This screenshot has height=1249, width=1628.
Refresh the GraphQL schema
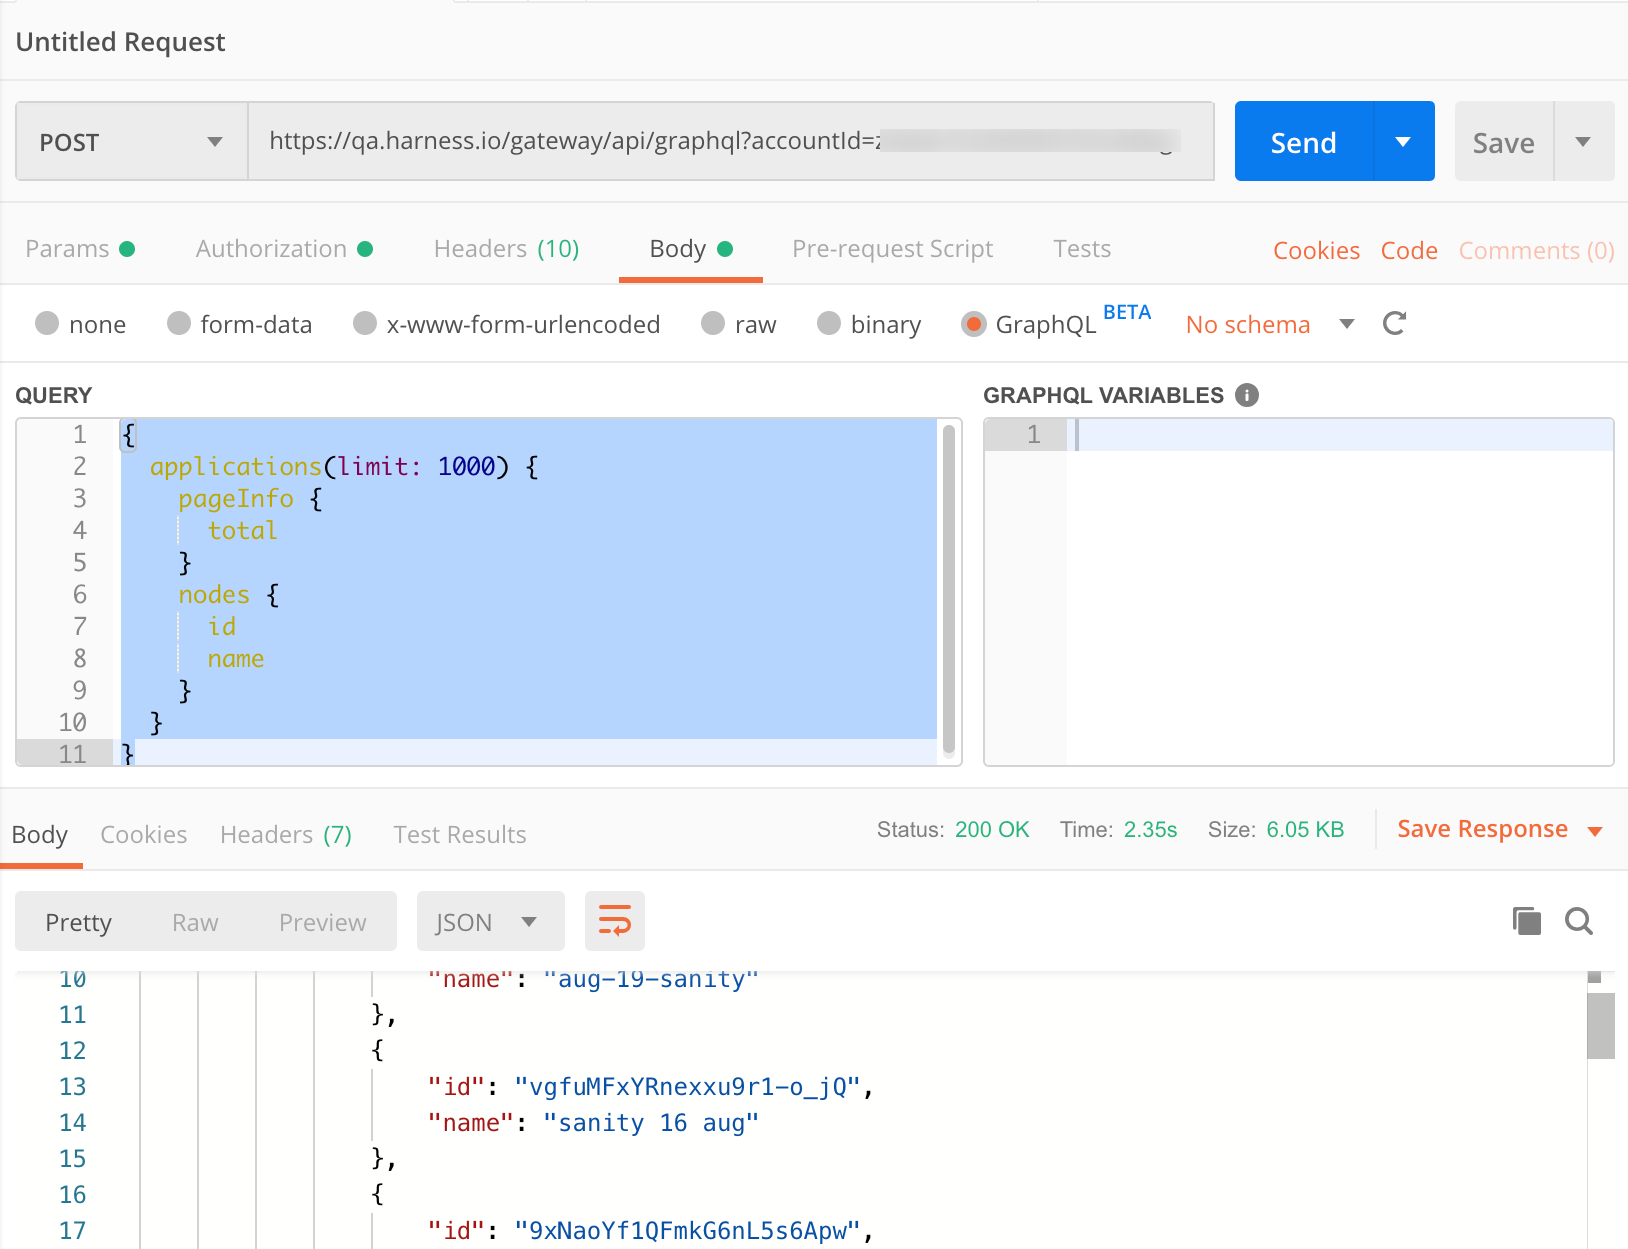click(x=1394, y=323)
